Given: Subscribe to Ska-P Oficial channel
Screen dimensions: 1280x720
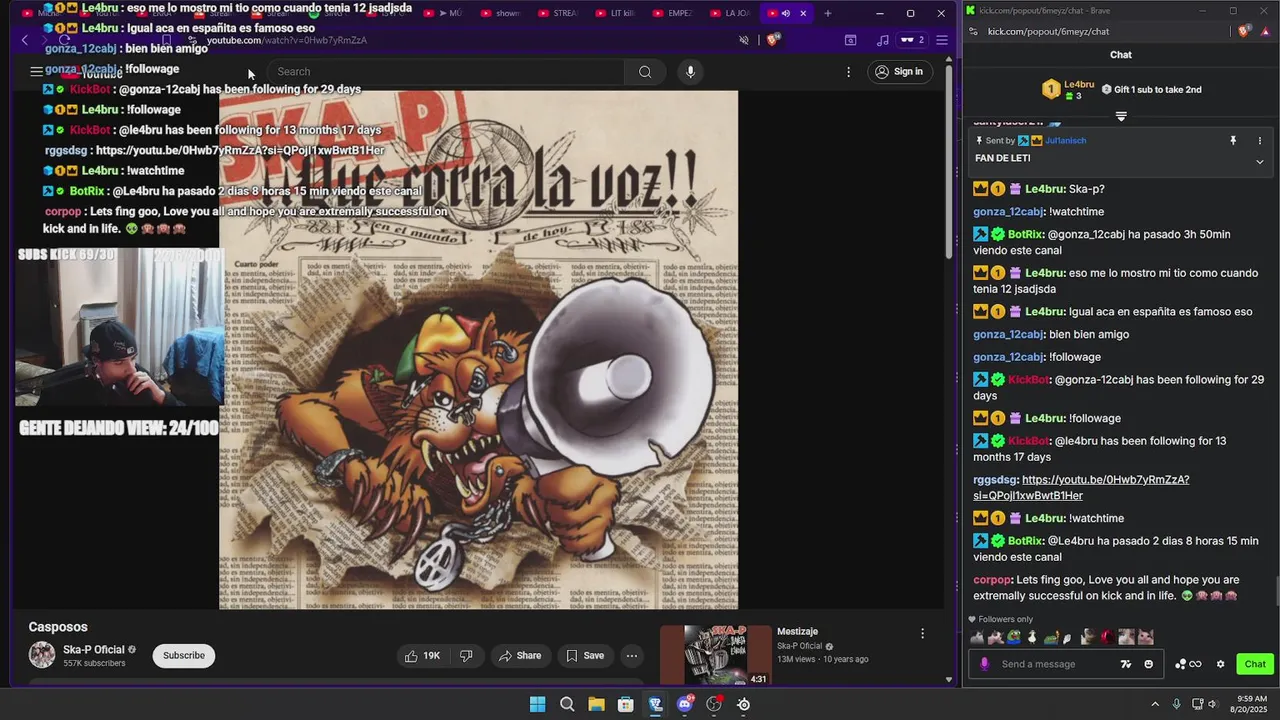Looking at the screenshot, I should (184, 656).
